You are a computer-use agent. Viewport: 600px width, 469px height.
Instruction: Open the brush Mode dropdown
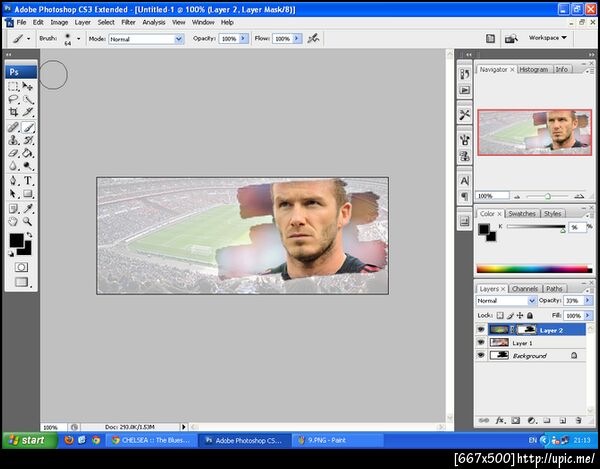146,39
